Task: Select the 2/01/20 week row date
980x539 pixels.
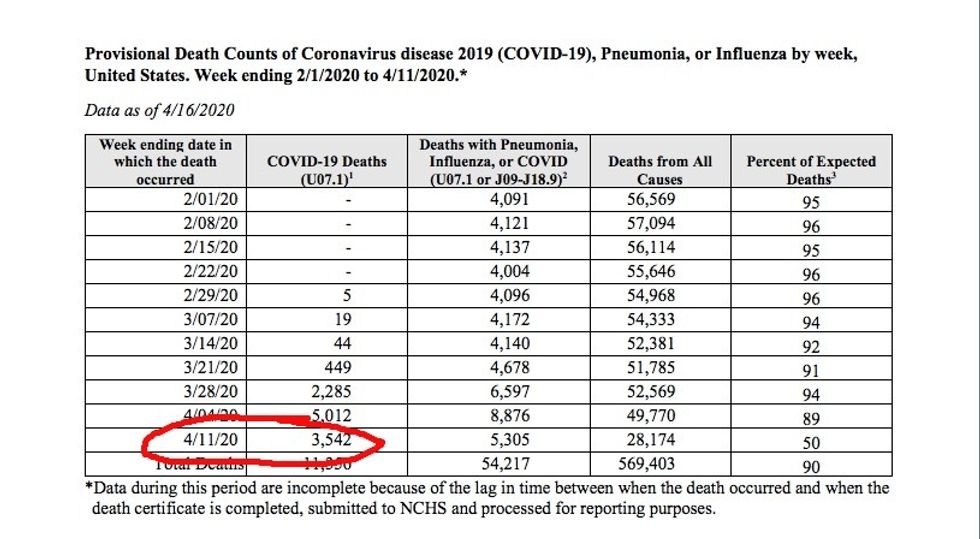Action: tap(206, 199)
